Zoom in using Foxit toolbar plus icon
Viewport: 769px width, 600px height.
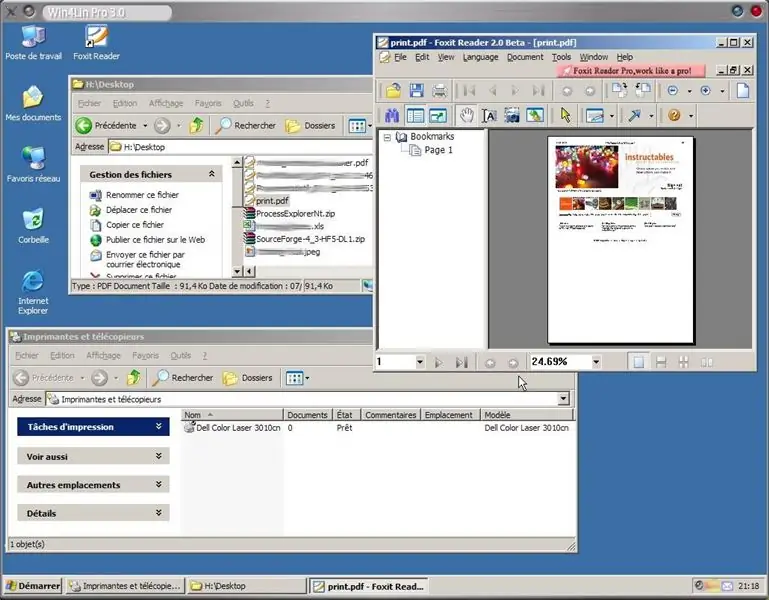[x=706, y=91]
